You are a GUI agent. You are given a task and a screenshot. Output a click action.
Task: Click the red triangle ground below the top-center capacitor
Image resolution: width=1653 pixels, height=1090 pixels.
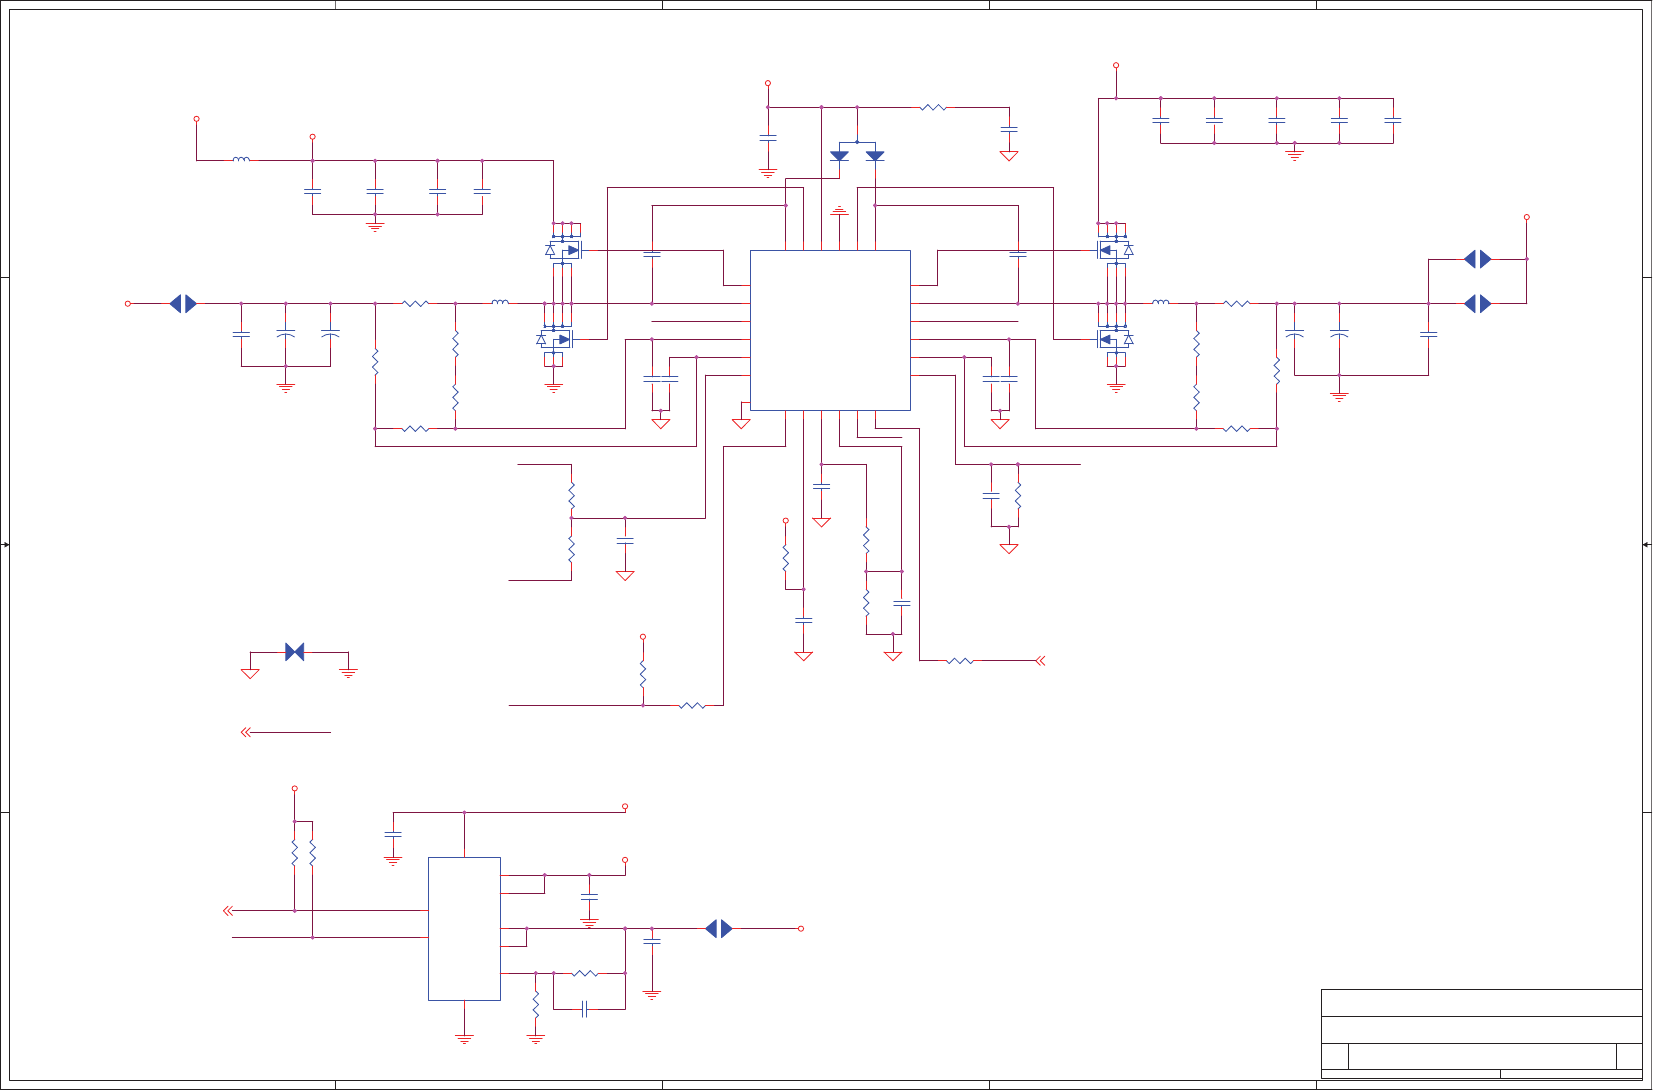pyautogui.click(x=1009, y=156)
